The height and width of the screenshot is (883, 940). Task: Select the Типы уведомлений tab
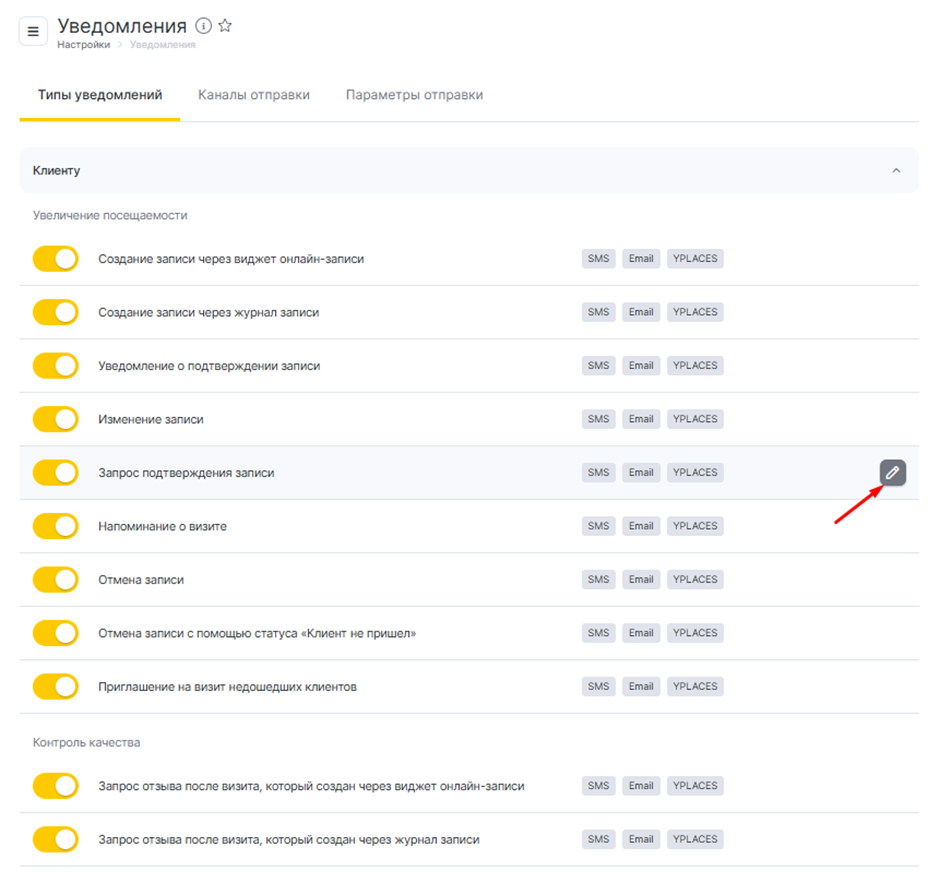100,95
